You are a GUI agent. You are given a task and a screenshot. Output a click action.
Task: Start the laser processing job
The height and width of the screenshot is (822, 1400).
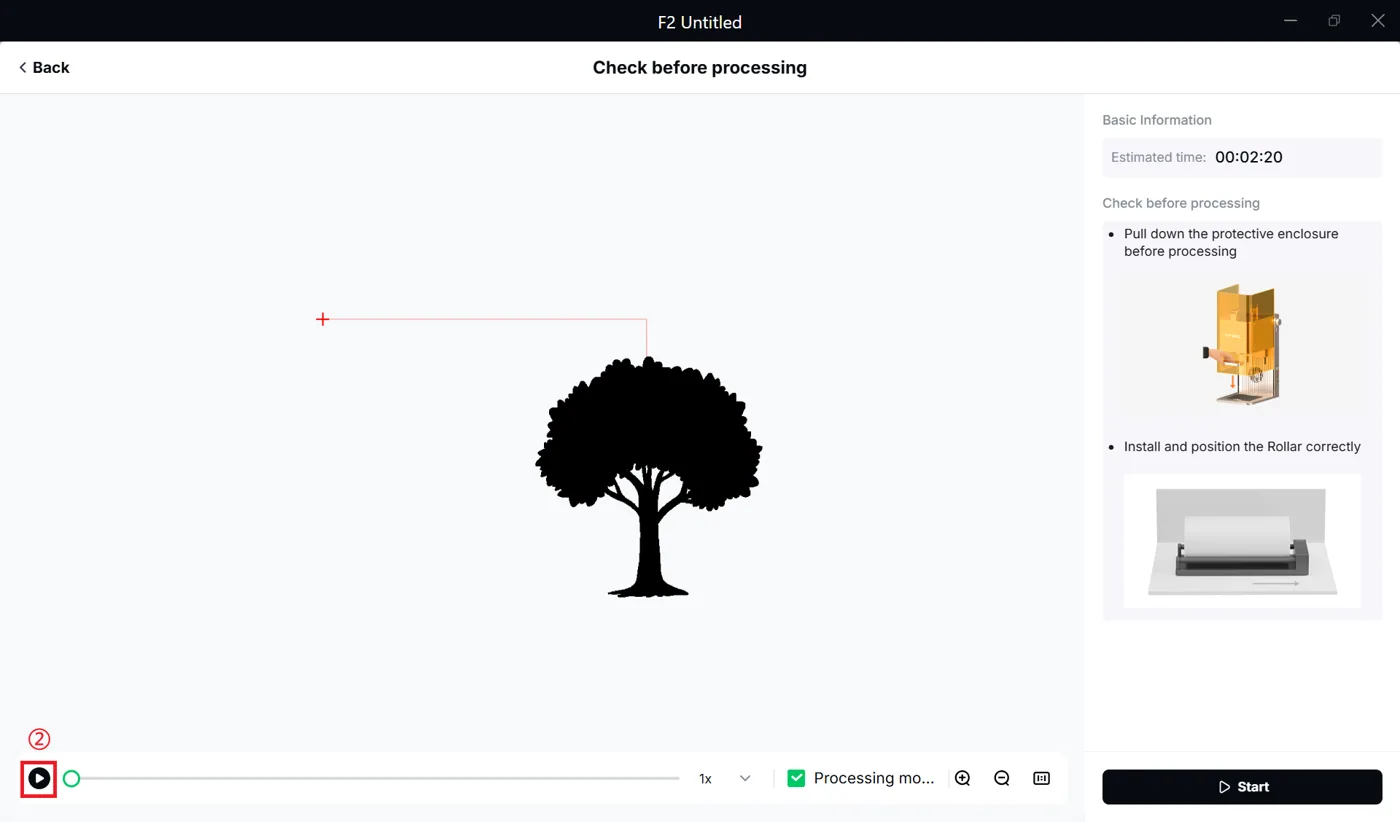tap(1242, 787)
